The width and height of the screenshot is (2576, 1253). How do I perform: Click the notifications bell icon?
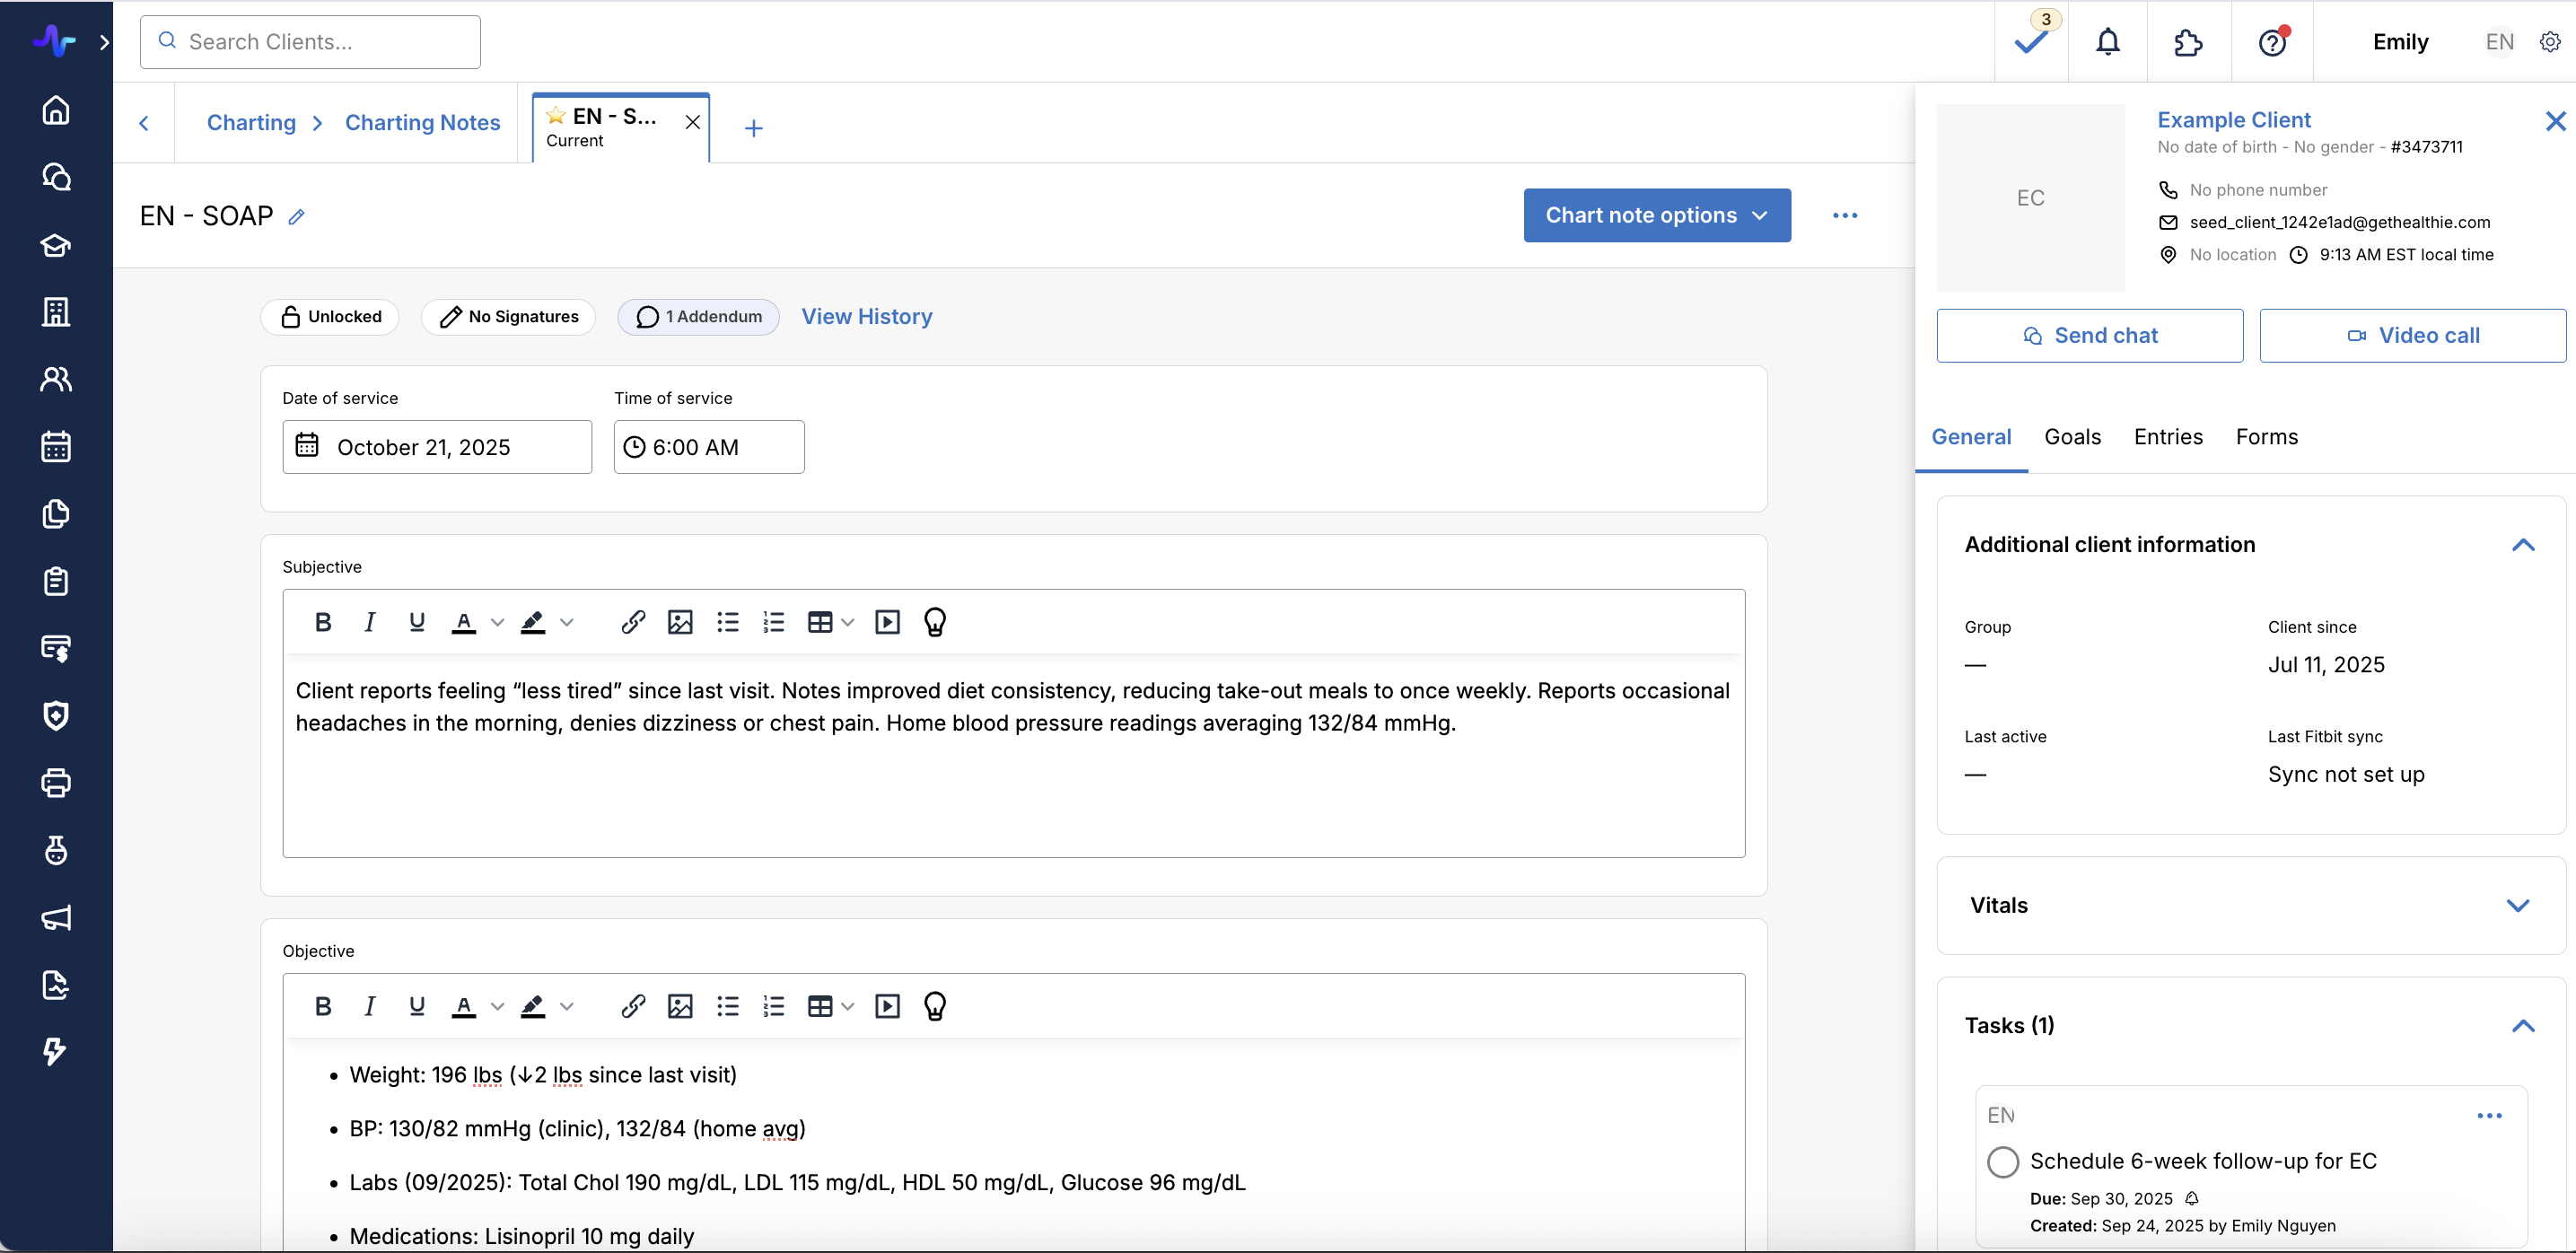[2107, 42]
